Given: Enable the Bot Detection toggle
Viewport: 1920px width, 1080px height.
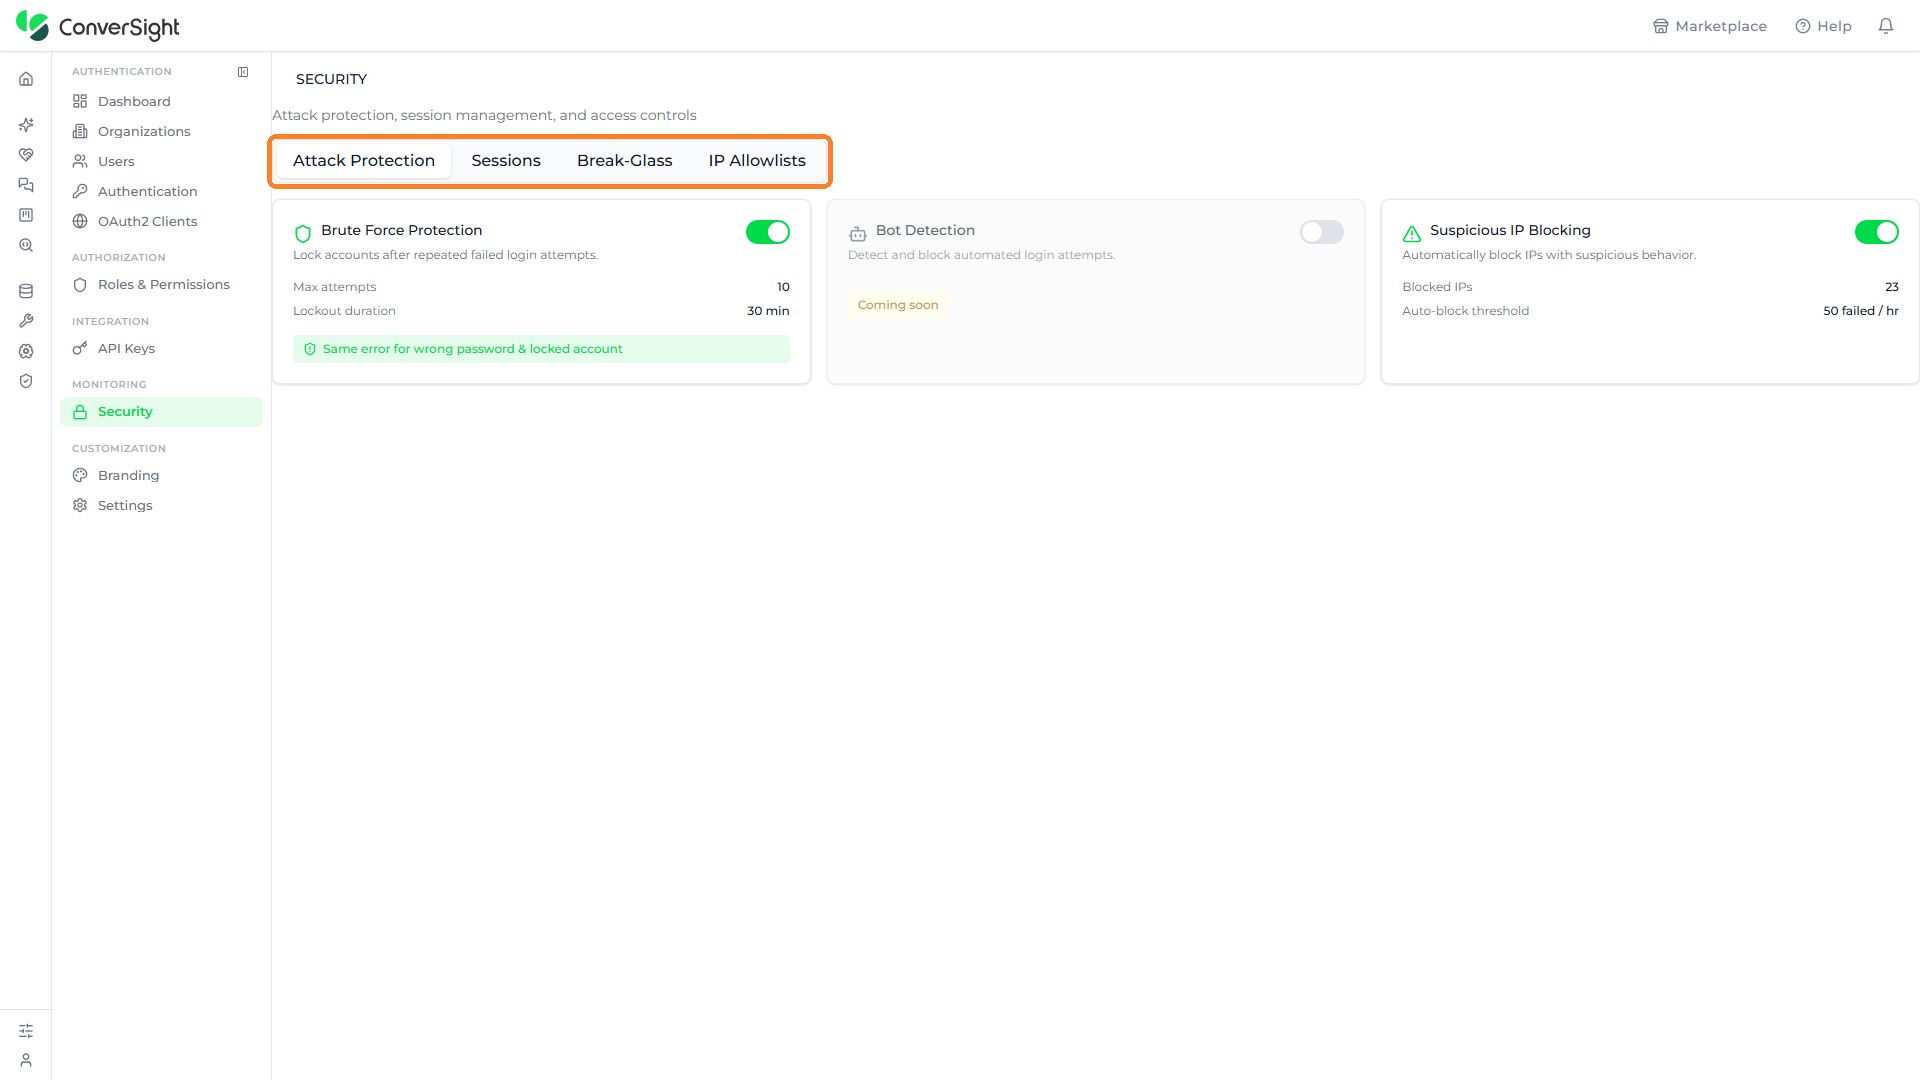Looking at the screenshot, I should 1322,232.
